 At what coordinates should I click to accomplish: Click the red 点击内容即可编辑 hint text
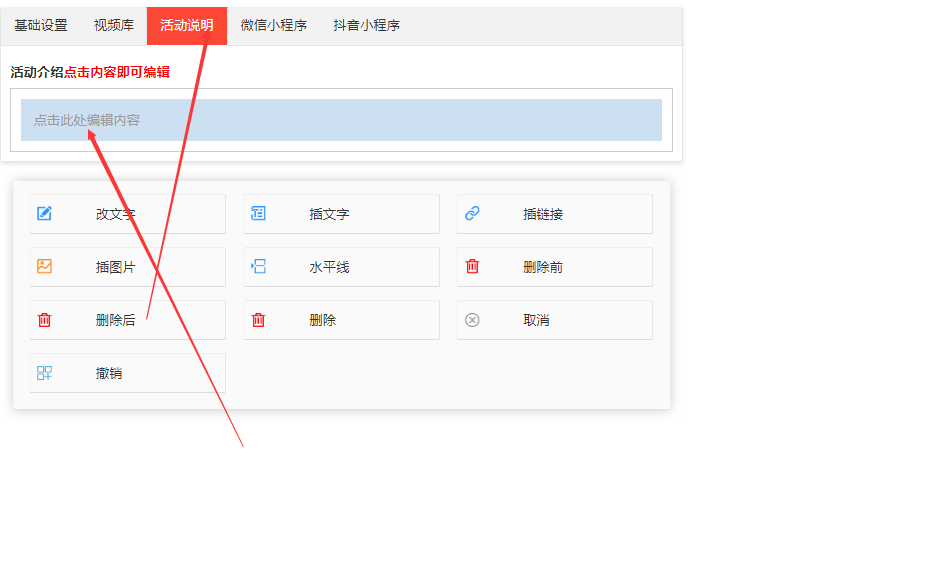tap(117, 73)
